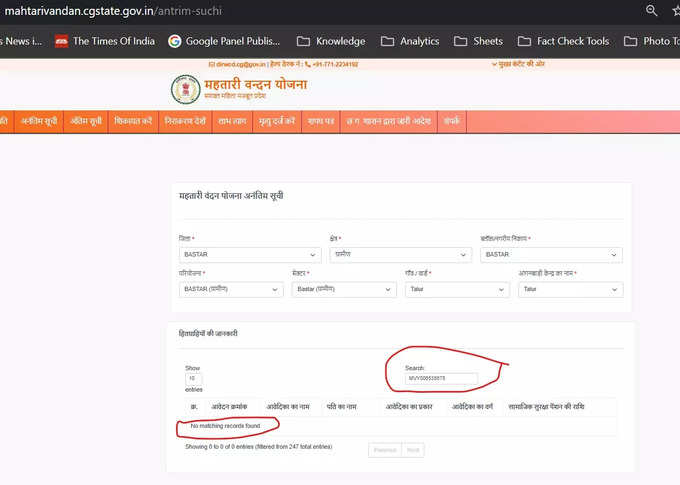Image resolution: width=680 pixels, height=485 pixels.
Task: Click the browser zoom magnifier icon
Action: point(651,11)
